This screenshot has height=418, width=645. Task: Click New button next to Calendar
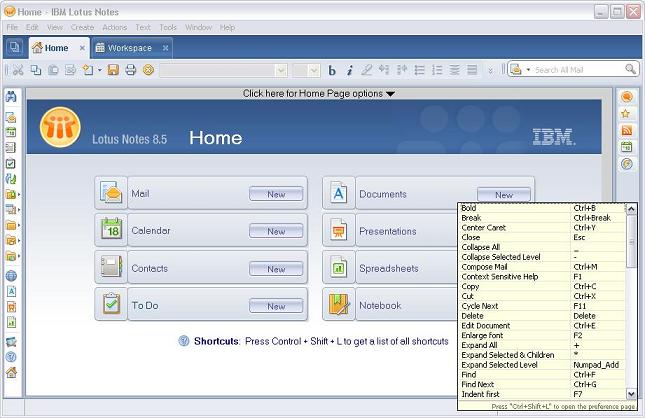(x=276, y=231)
